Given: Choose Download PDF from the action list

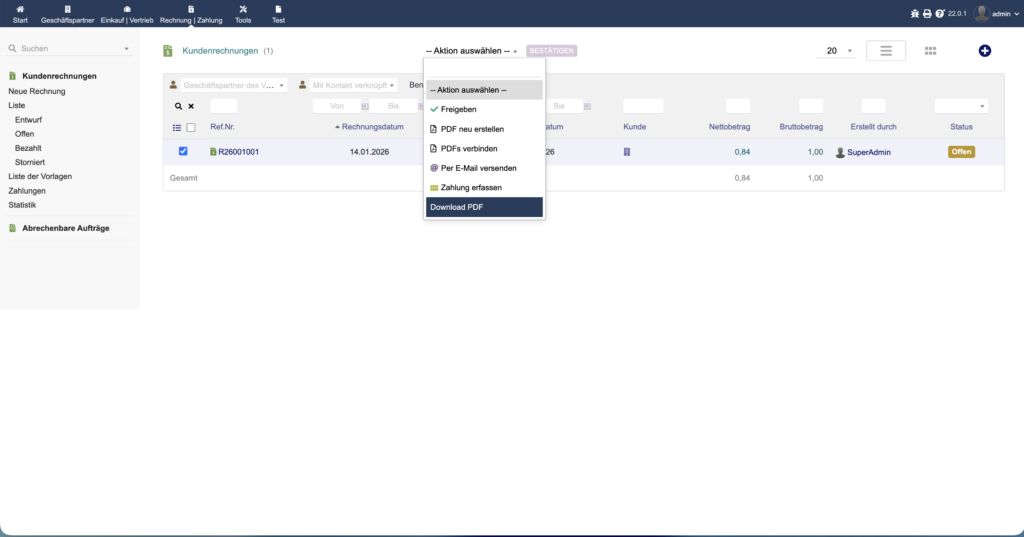Looking at the screenshot, I should 484,207.
